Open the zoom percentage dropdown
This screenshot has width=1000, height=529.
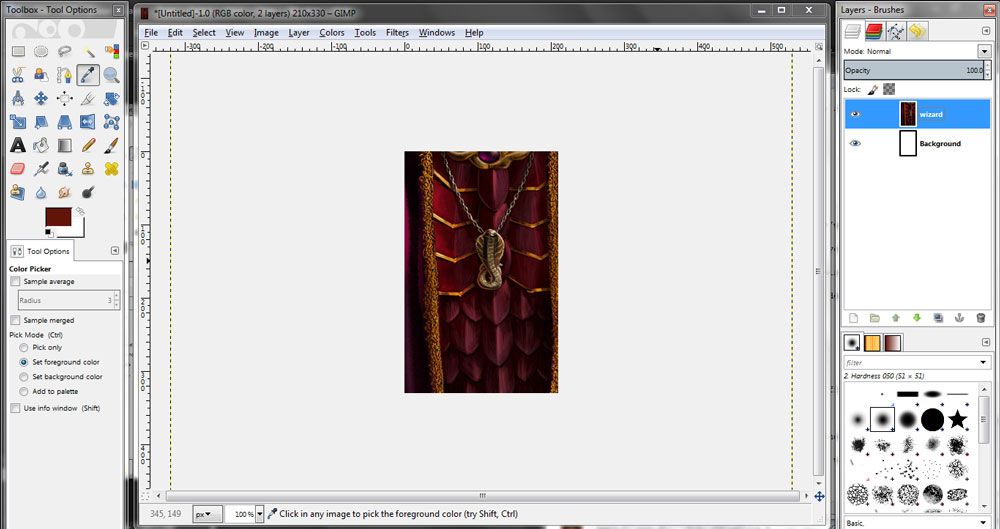pyautogui.click(x=260, y=514)
